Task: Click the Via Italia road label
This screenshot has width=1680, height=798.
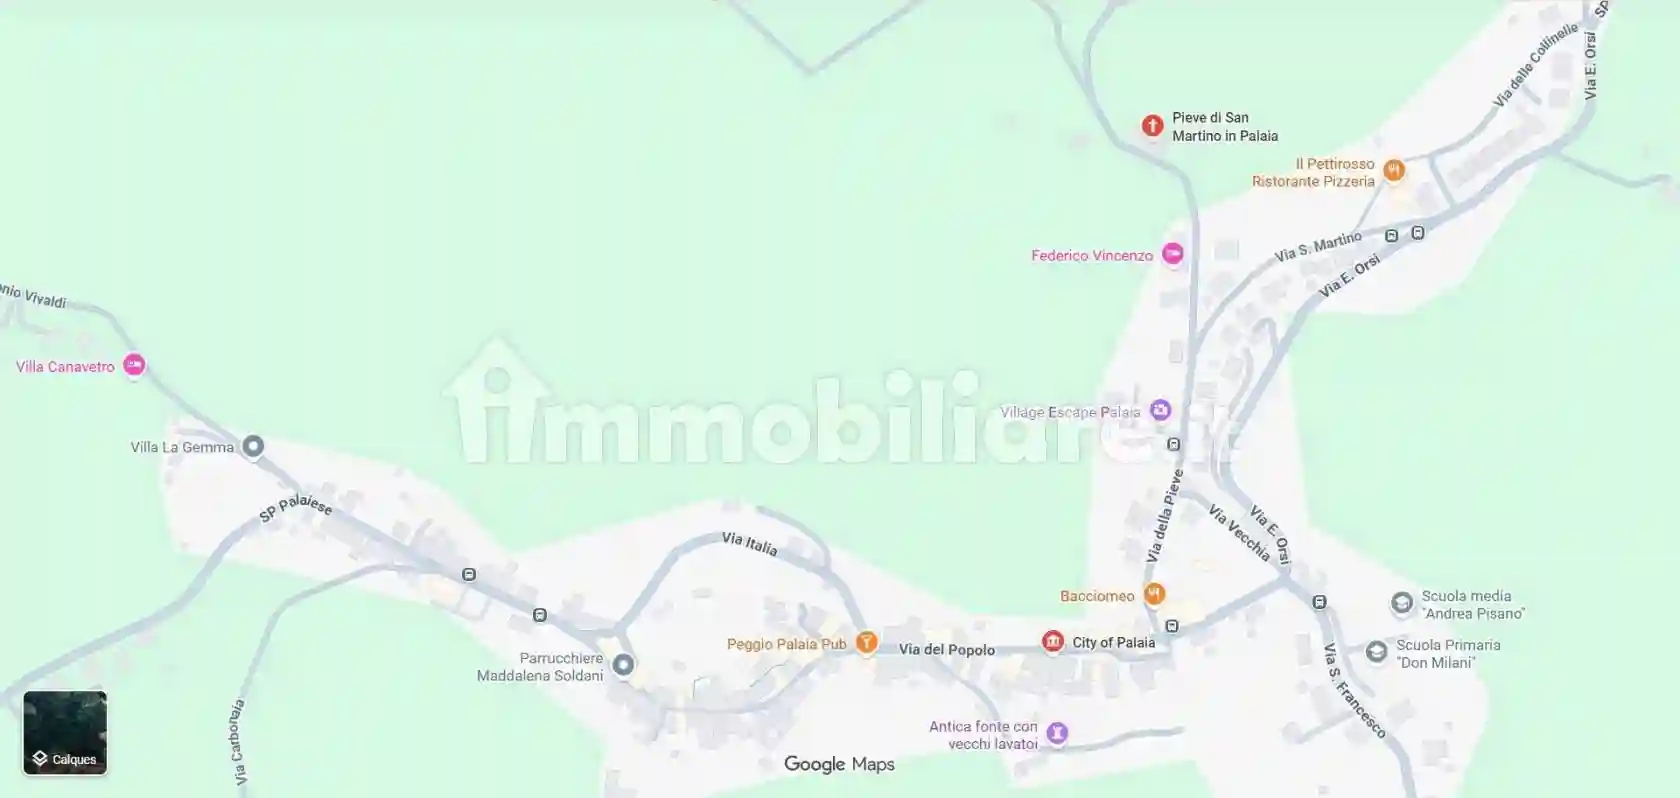Action: pyautogui.click(x=749, y=544)
